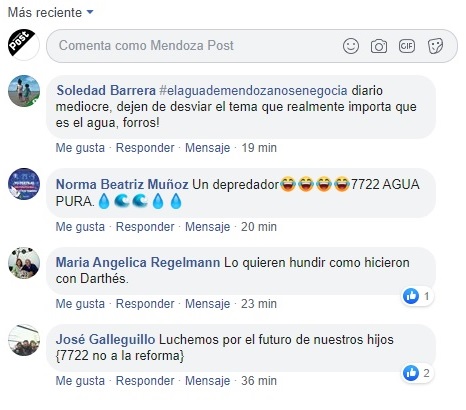The width and height of the screenshot is (466, 410).
Task: Attach a photo with the camera icon
Action: 379,46
